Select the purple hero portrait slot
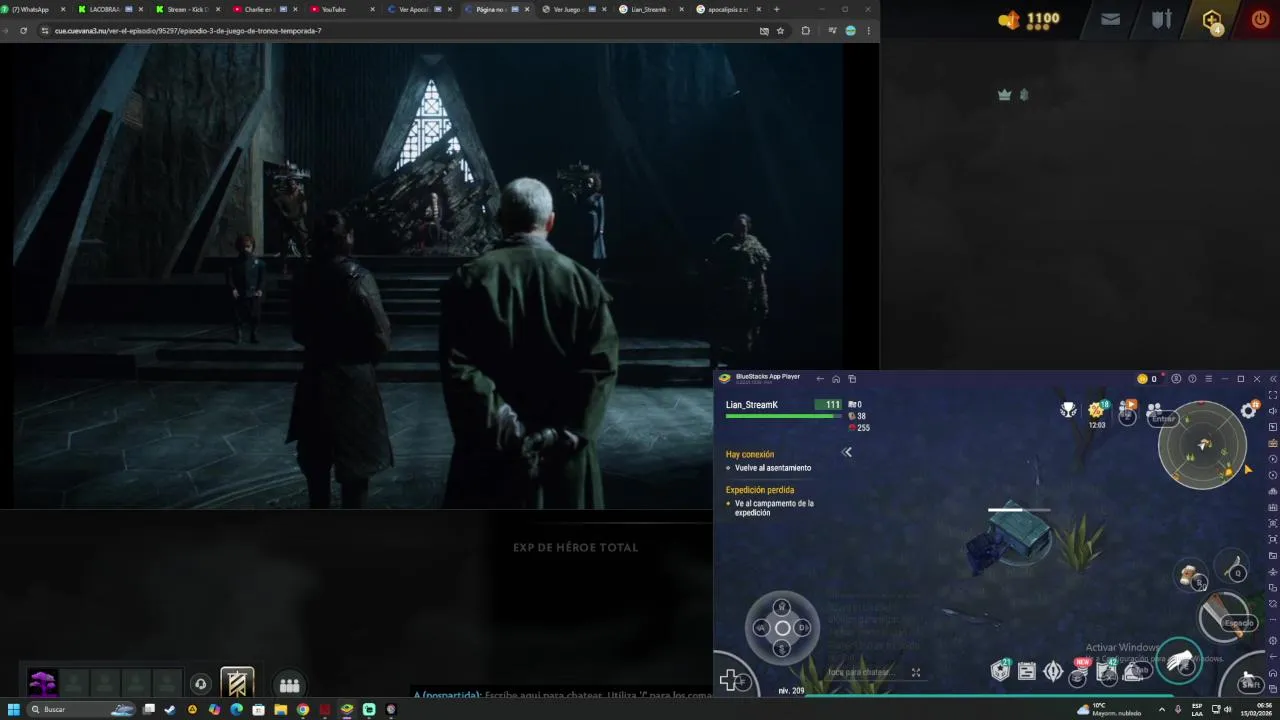The width and height of the screenshot is (1280, 720). click(42, 684)
